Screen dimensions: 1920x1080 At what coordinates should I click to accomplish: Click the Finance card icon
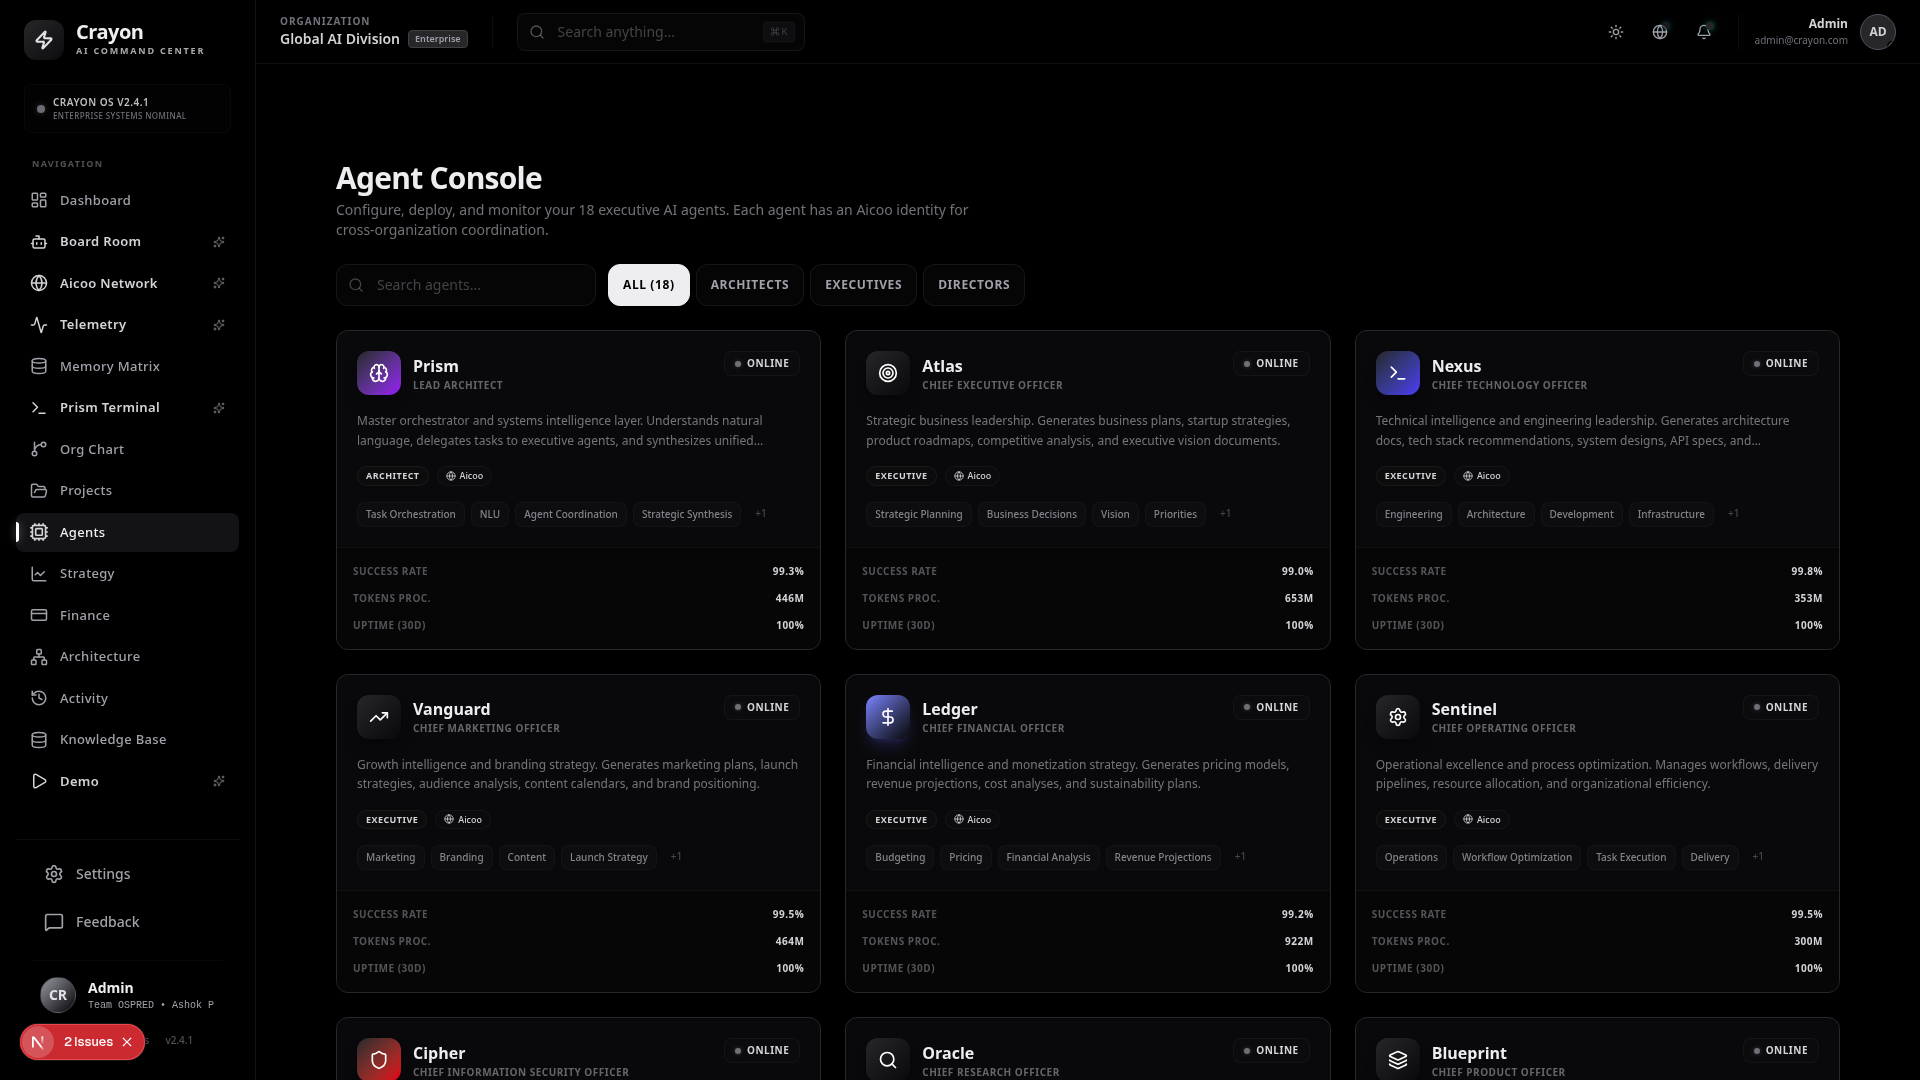(x=39, y=615)
